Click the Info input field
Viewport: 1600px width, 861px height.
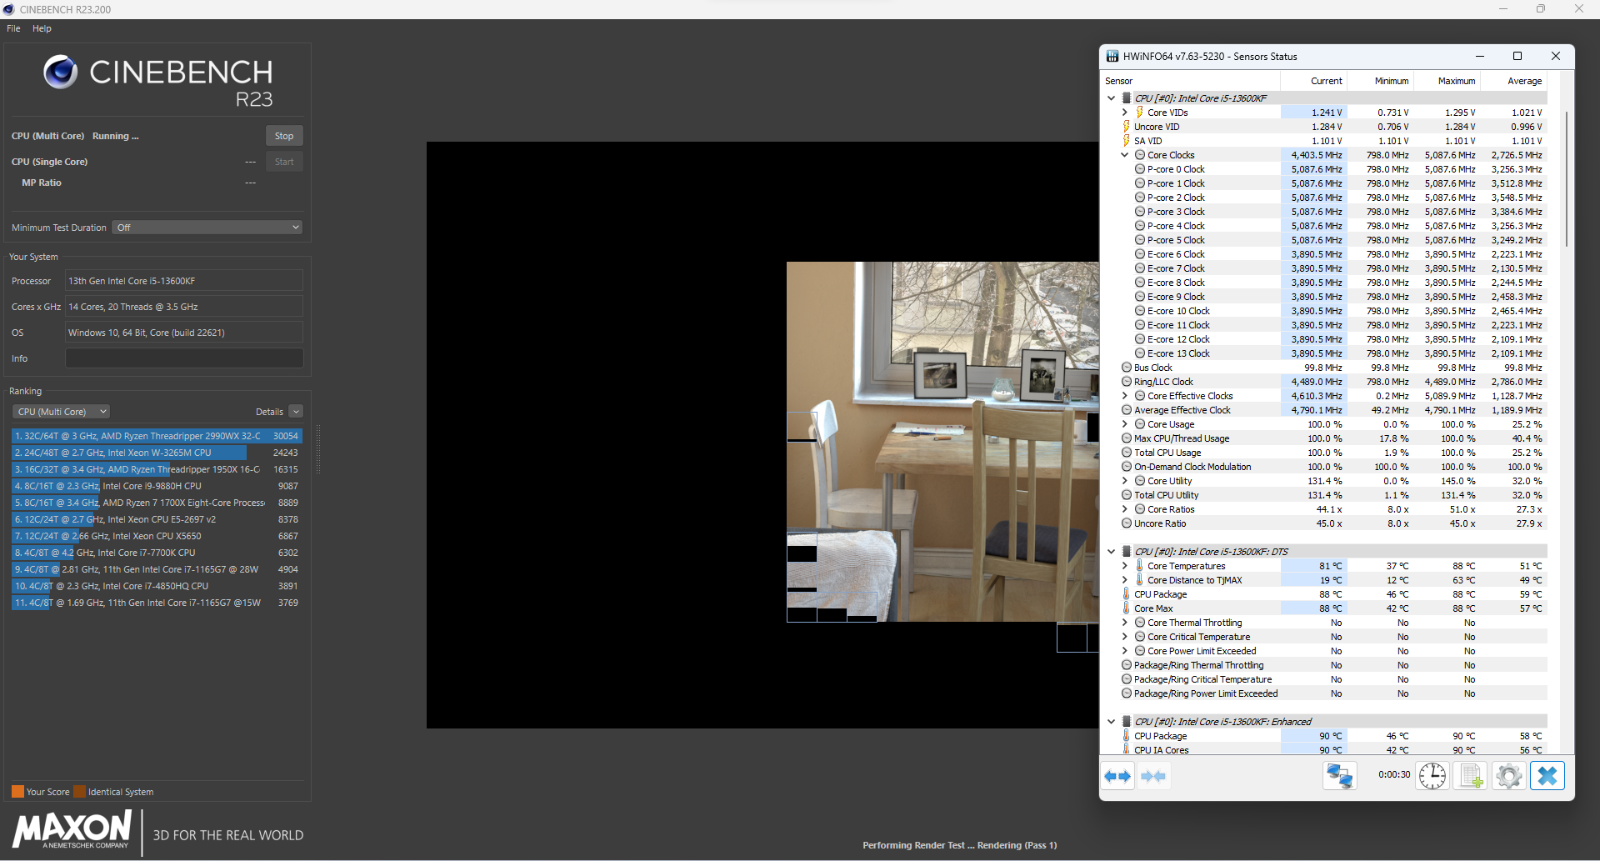pos(184,358)
